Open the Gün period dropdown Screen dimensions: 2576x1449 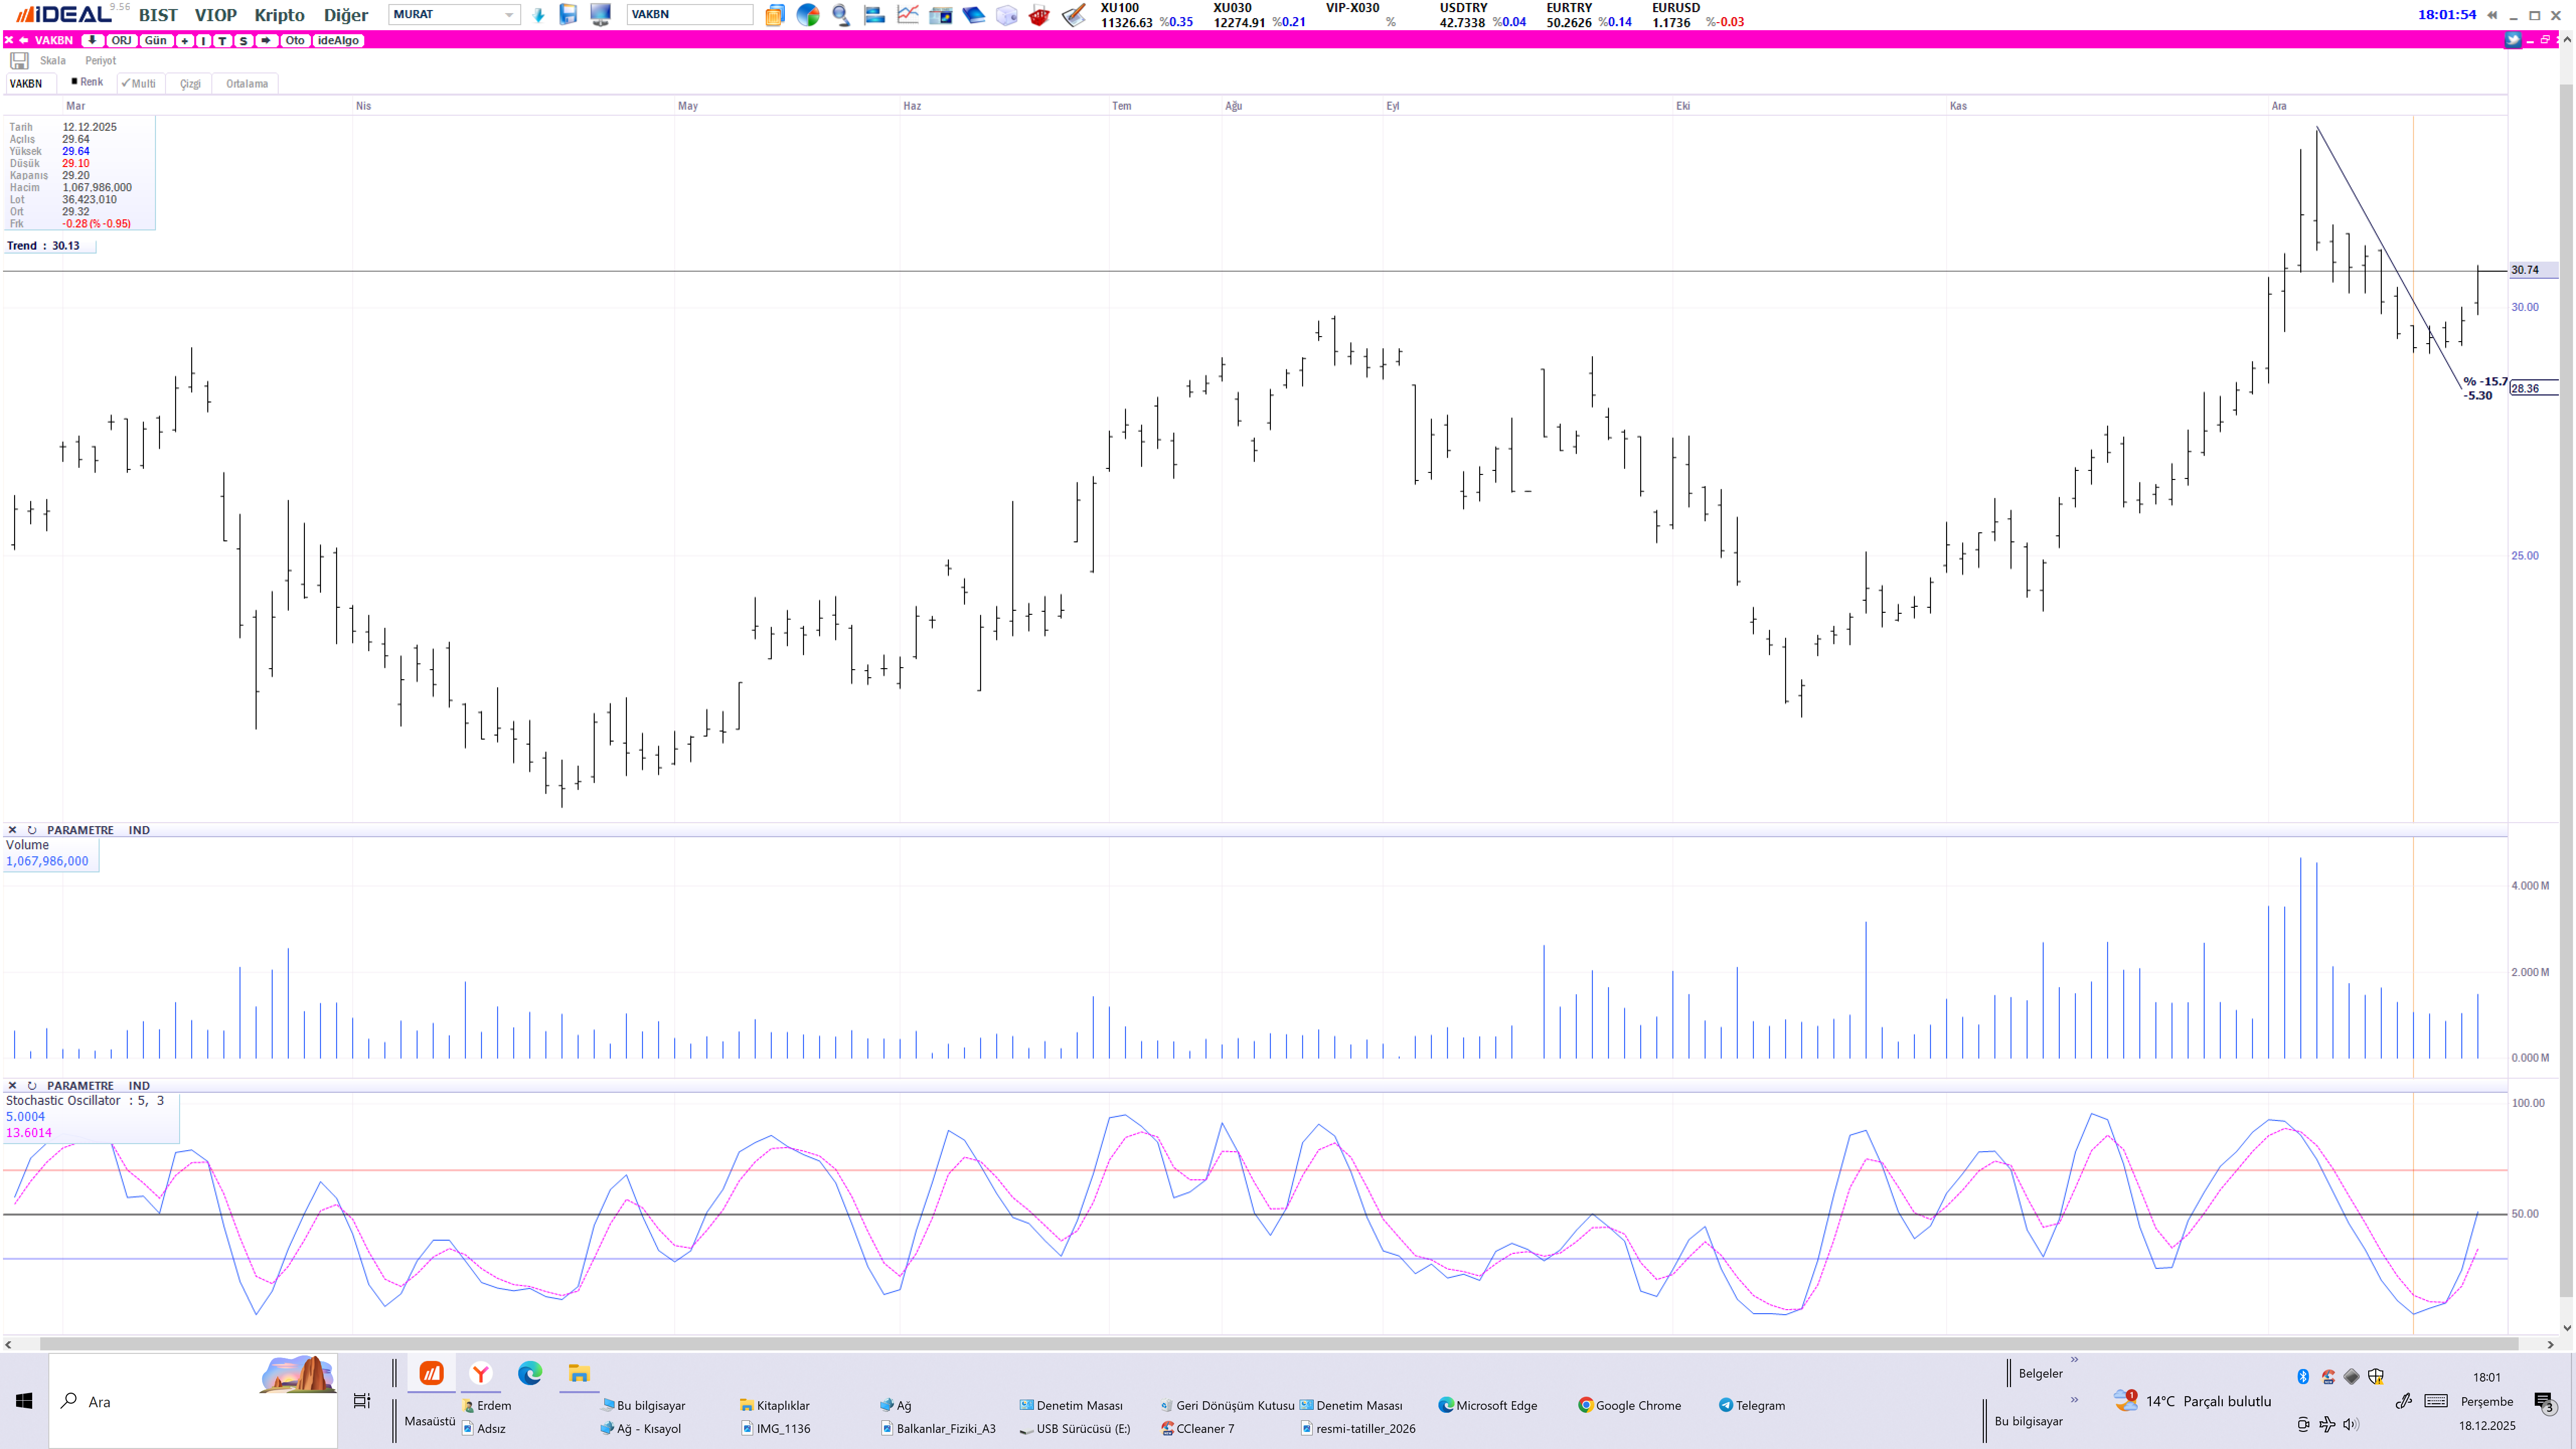point(156,41)
